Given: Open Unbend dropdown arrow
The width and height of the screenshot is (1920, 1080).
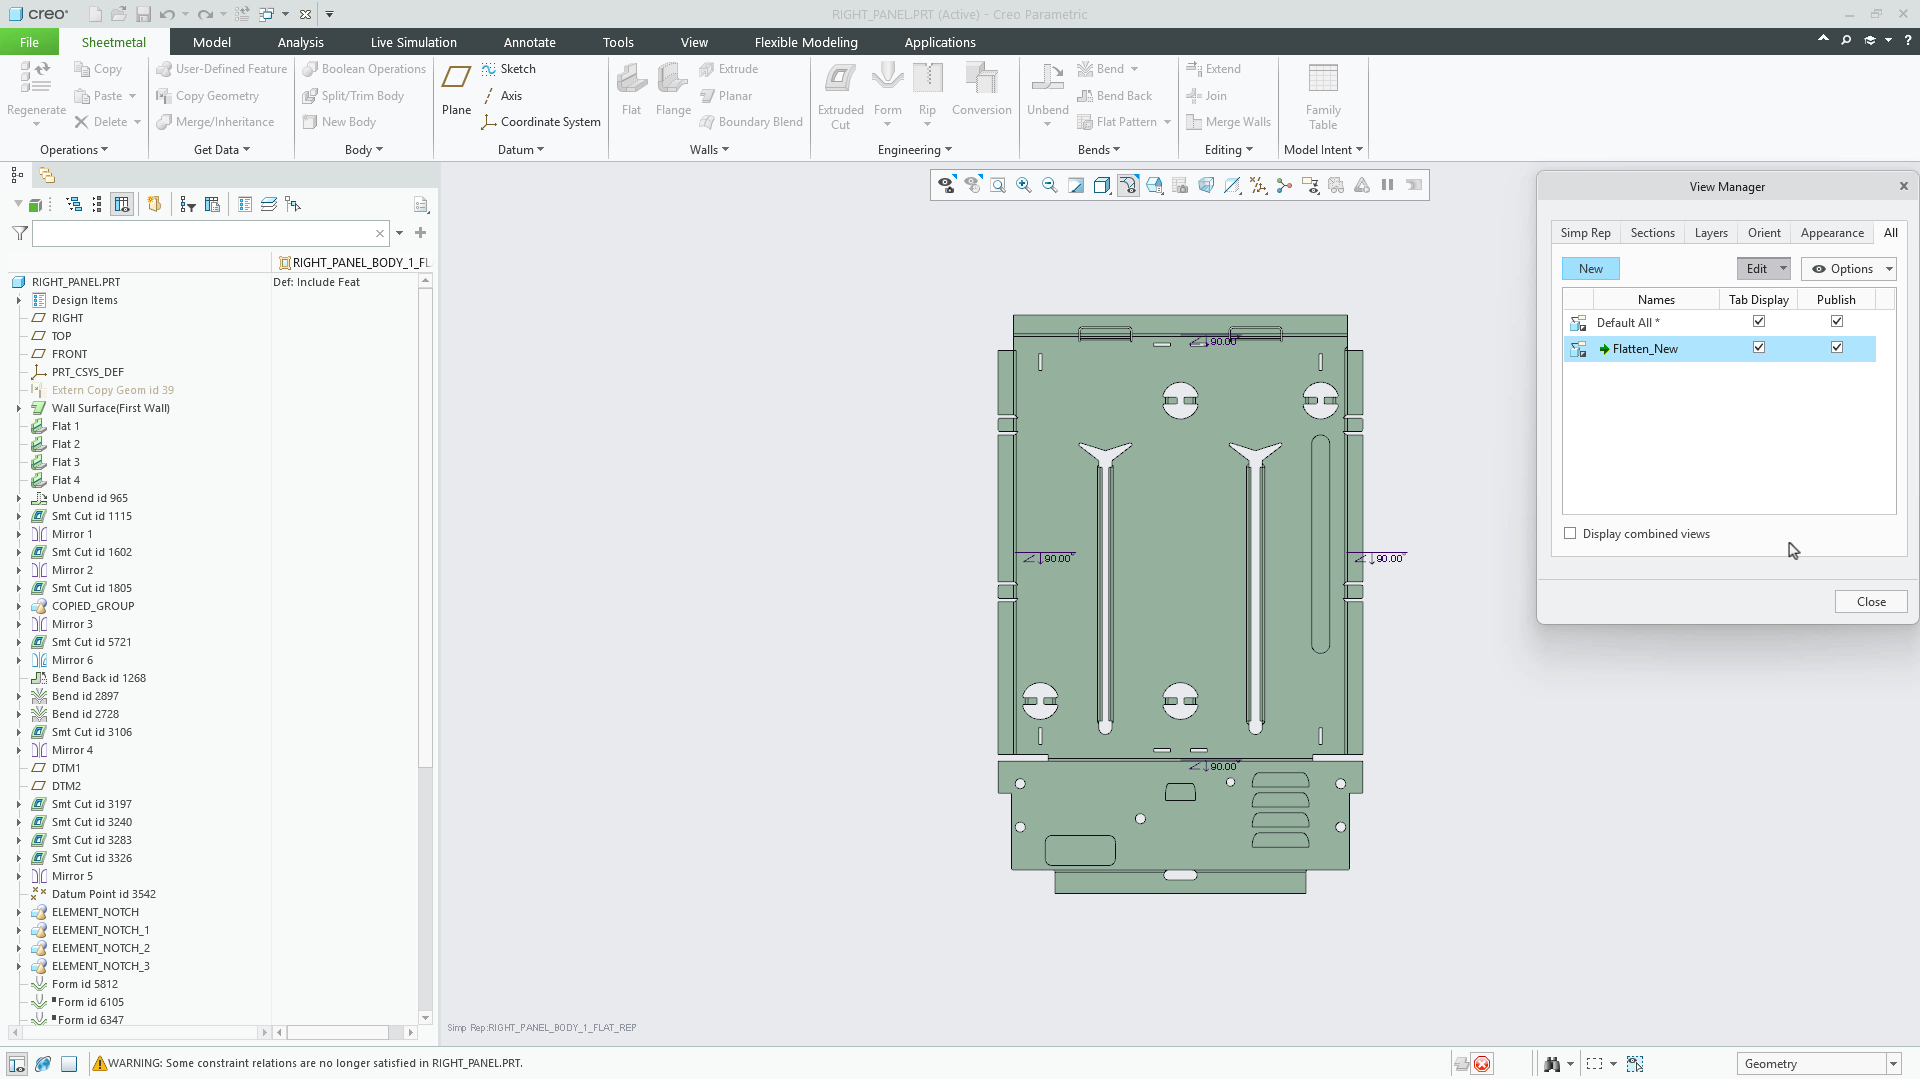Looking at the screenshot, I should pyautogui.click(x=1047, y=125).
